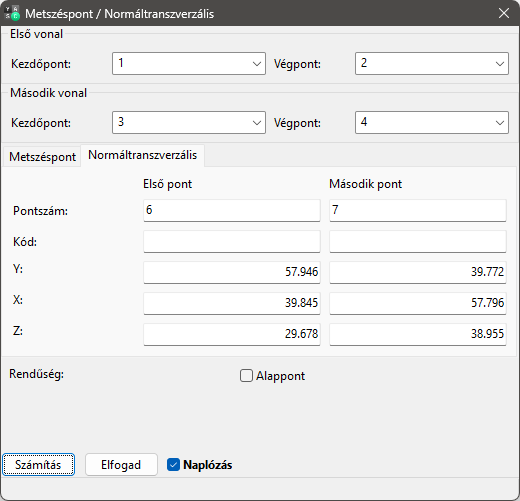Click the first point Z value field
This screenshot has width=520, height=501.
pos(232,334)
